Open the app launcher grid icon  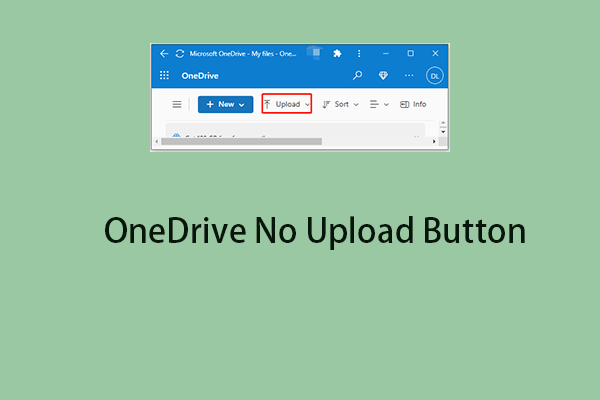tap(164, 75)
